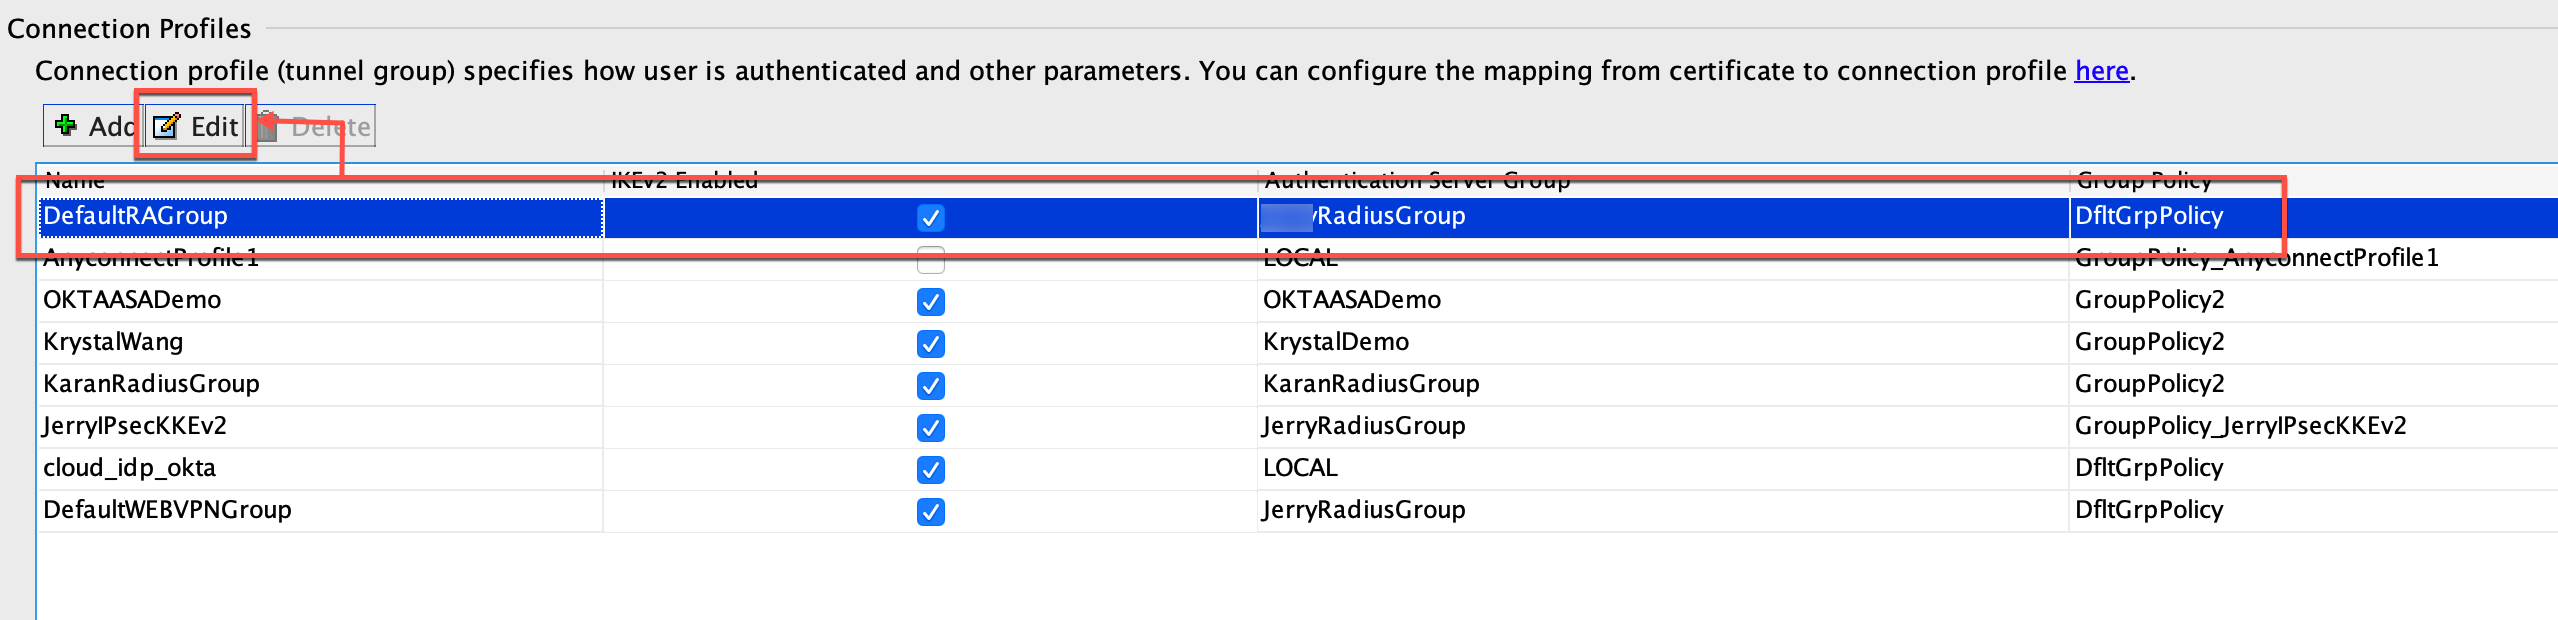The width and height of the screenshot is (2558, 620).
Task: Enable IKEv2 for AnyconnectProfile1
Action: 930,260
